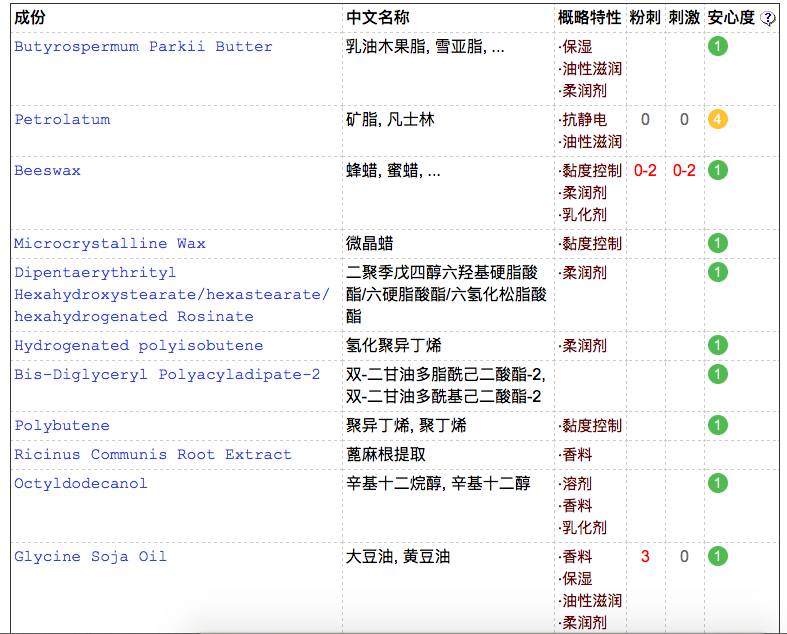Click 柔润剂 property in Glycine Soja Oil row
Image resolution: width=787 pixels, height=634 pixels.
(x=583, y=623)
